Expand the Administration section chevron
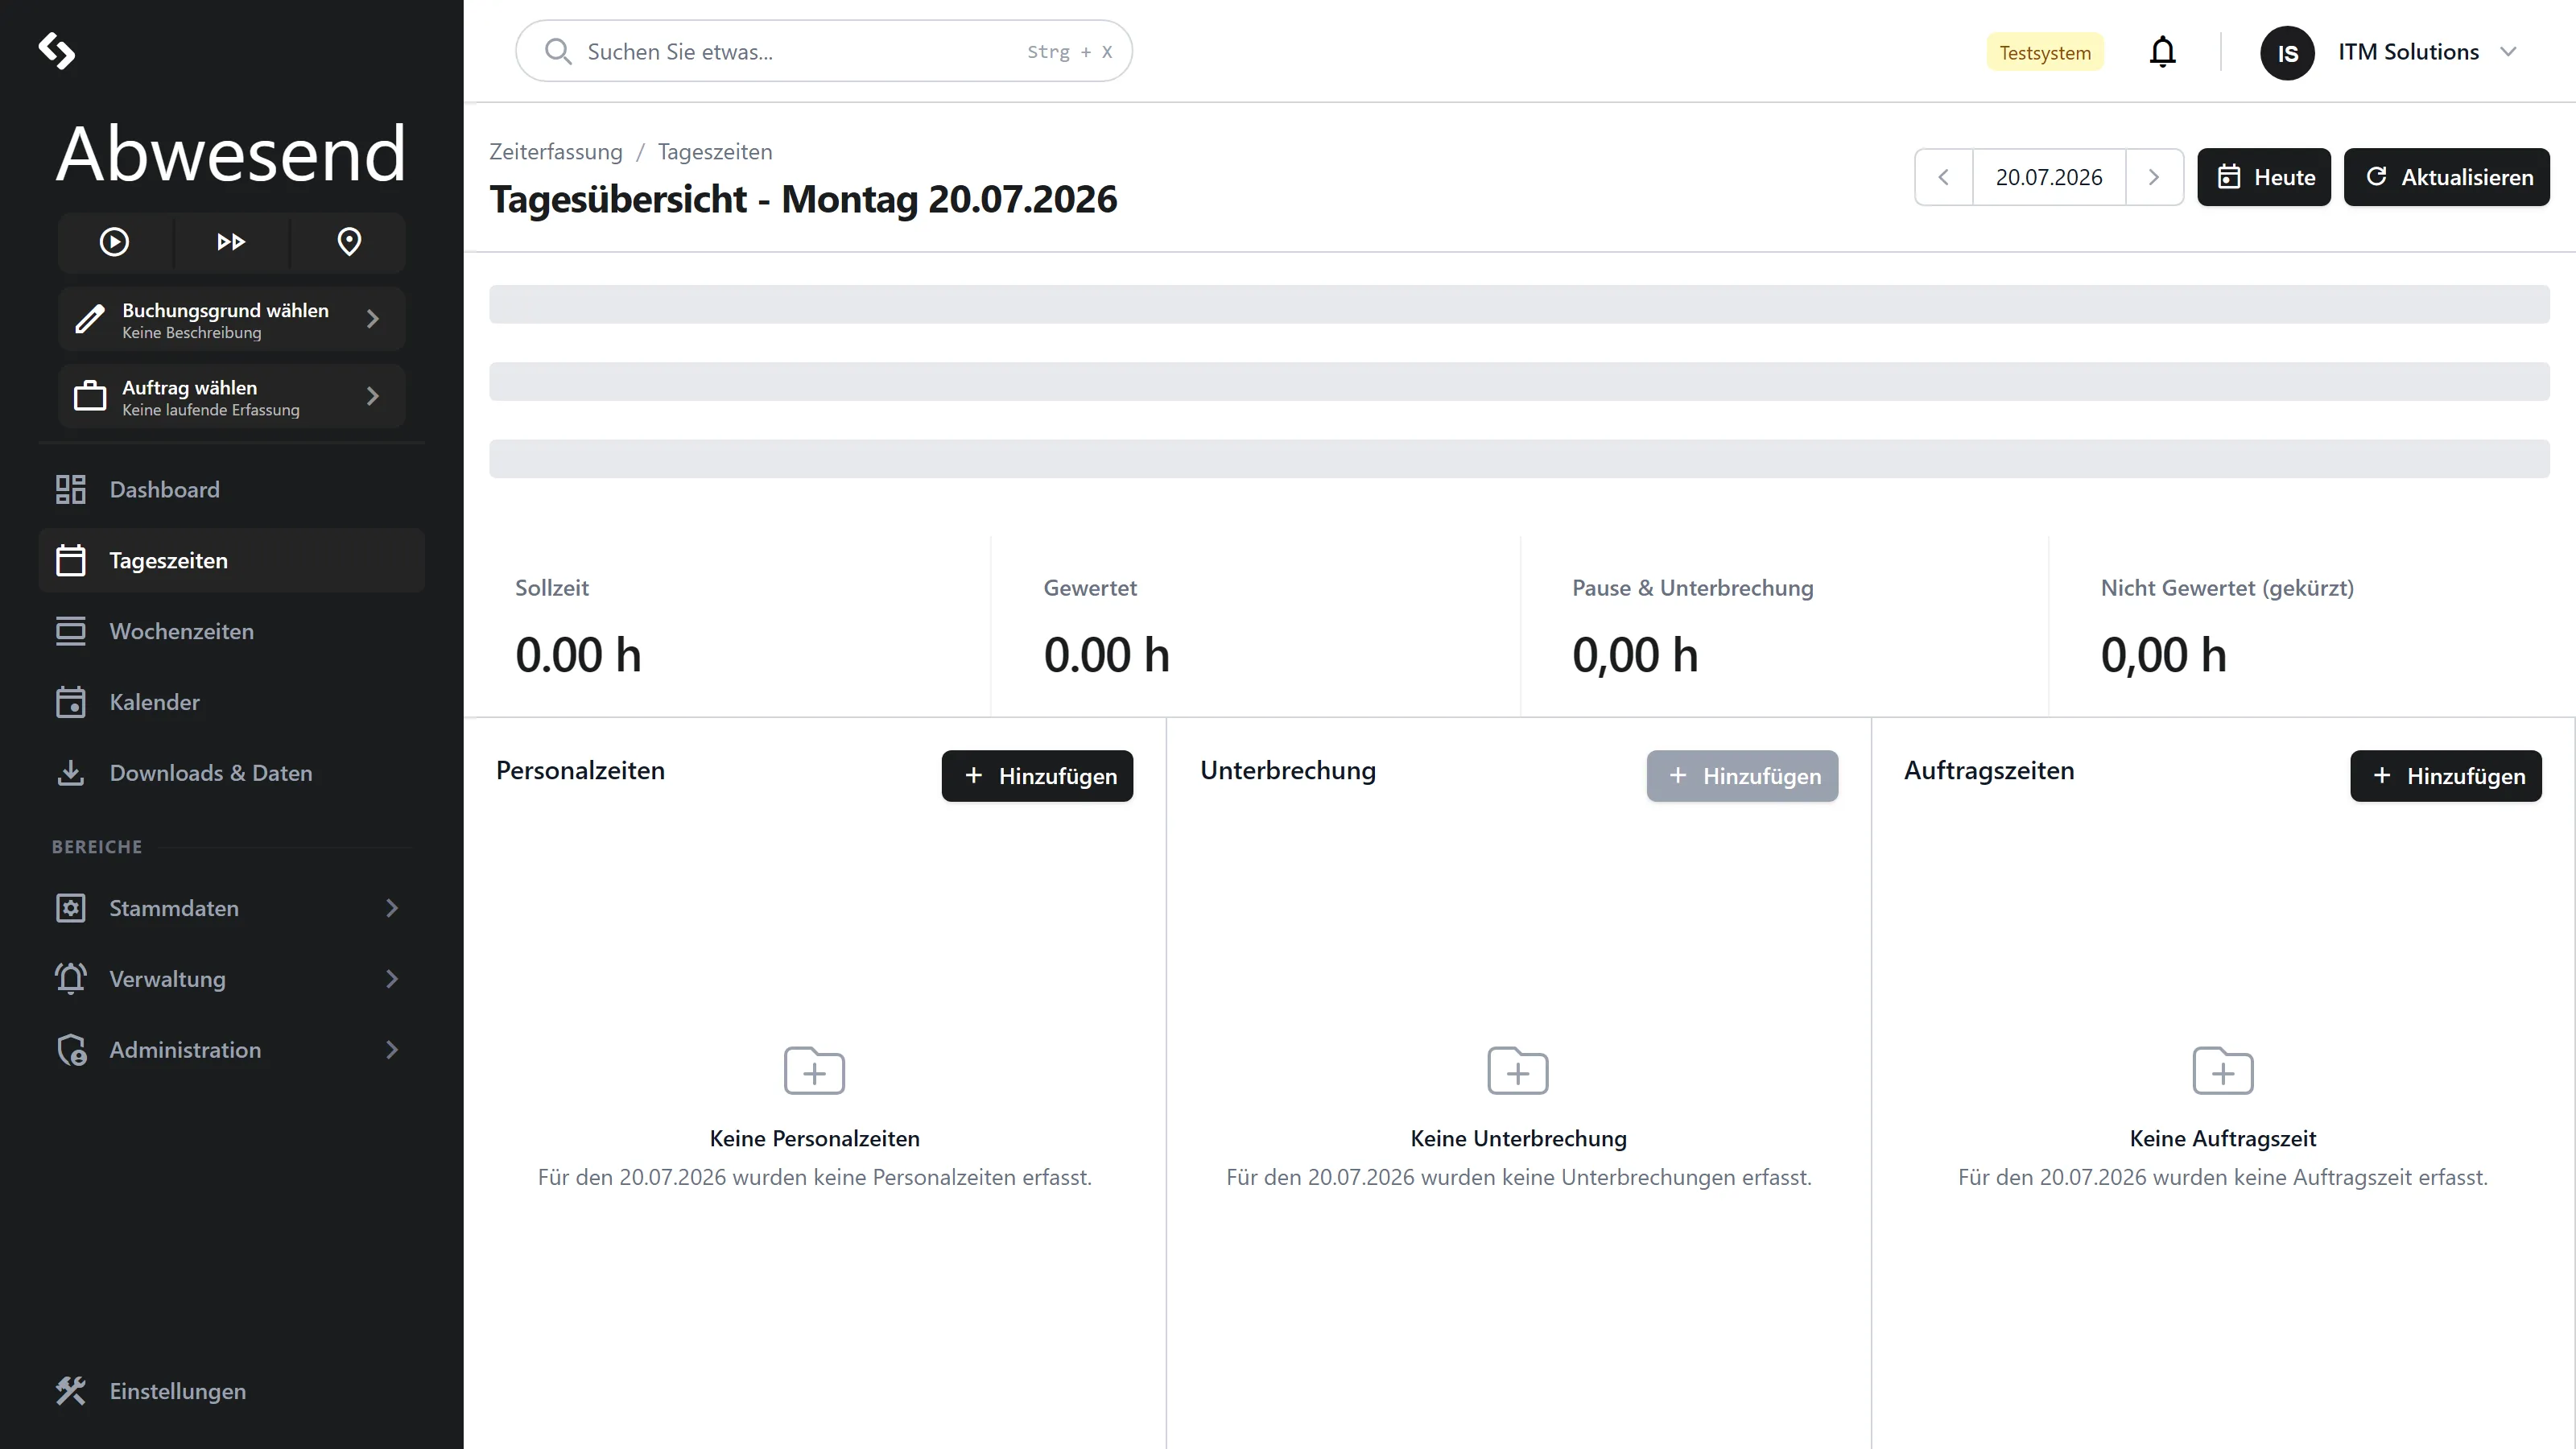Screen dimensions: 2576x1449 392,1050
